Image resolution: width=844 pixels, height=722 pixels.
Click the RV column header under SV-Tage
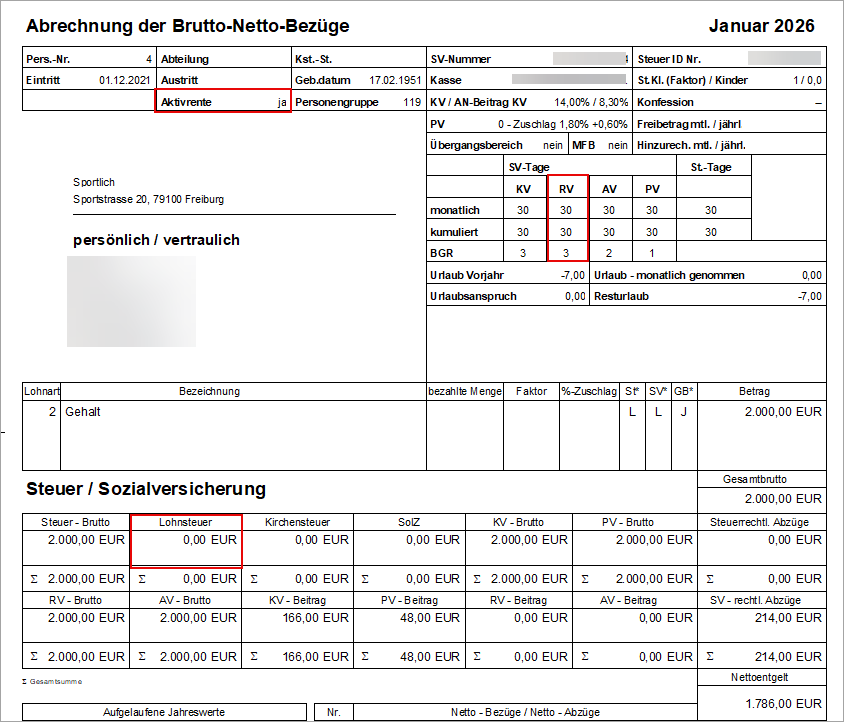point(566,188)
